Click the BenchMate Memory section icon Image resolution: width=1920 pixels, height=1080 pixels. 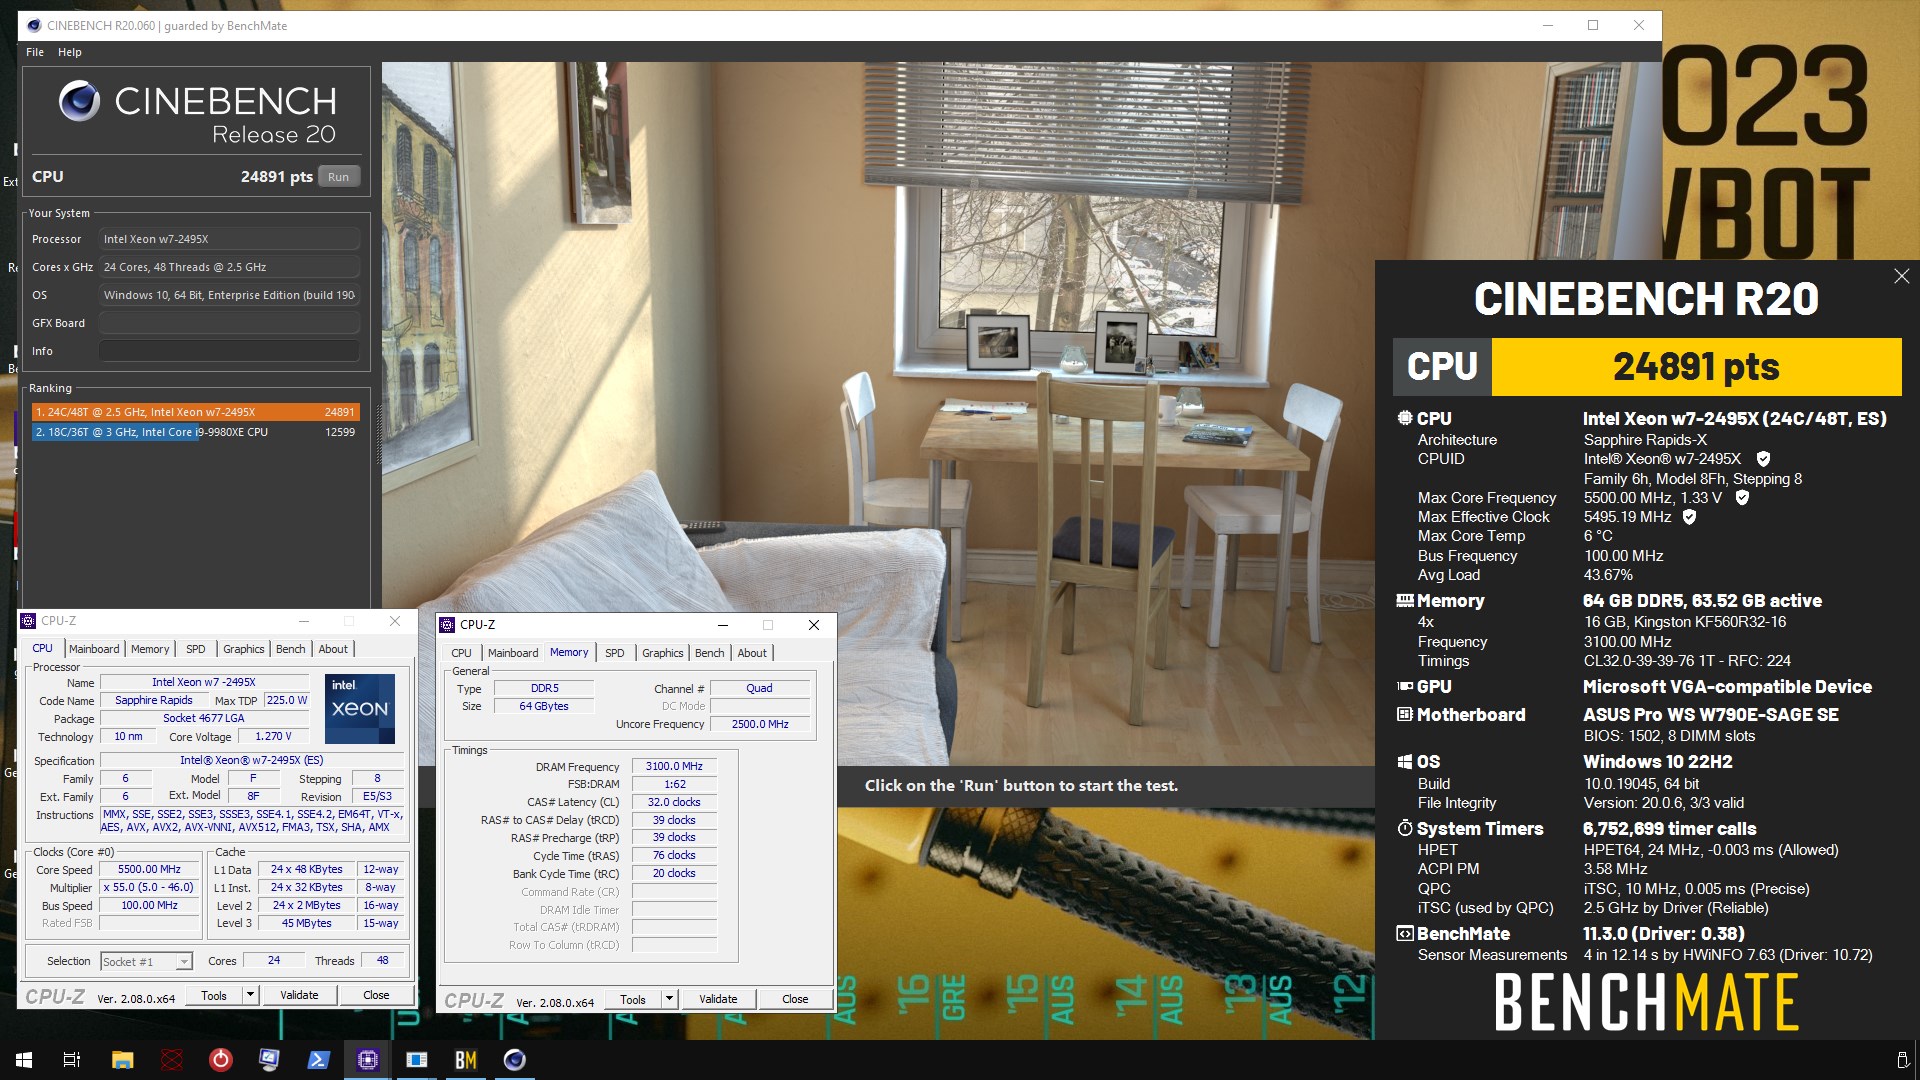(1405, 601)
